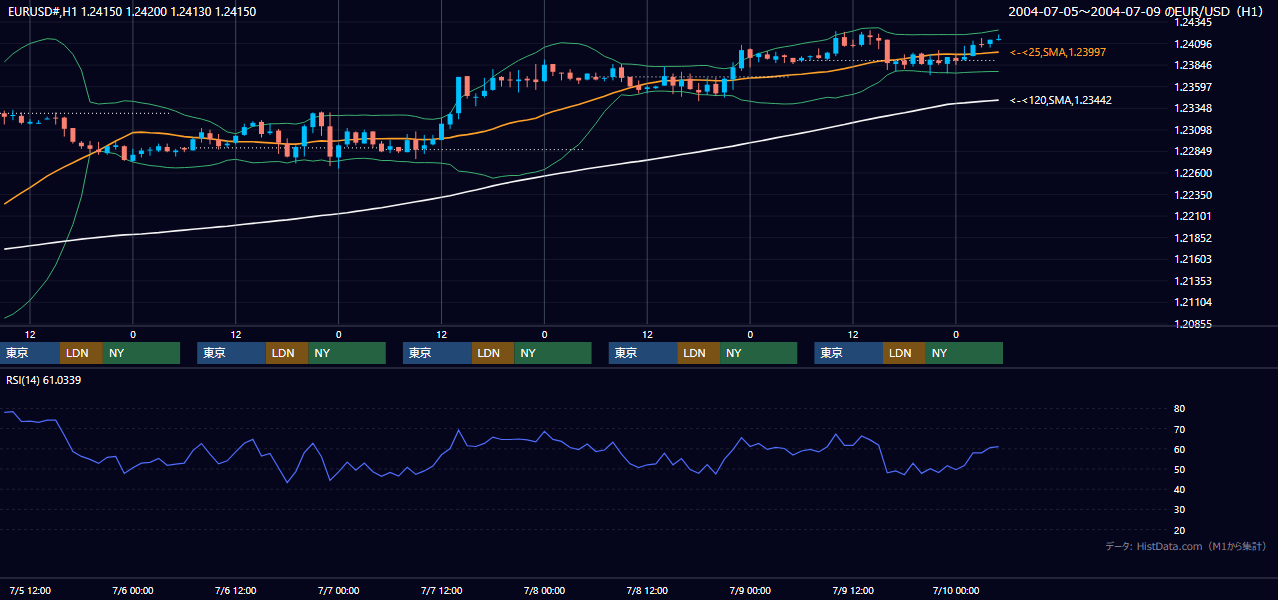This screenshot has width=1278, height=600.
Task: Click price axis value 1.24096
Action: tap(1193, 44)
